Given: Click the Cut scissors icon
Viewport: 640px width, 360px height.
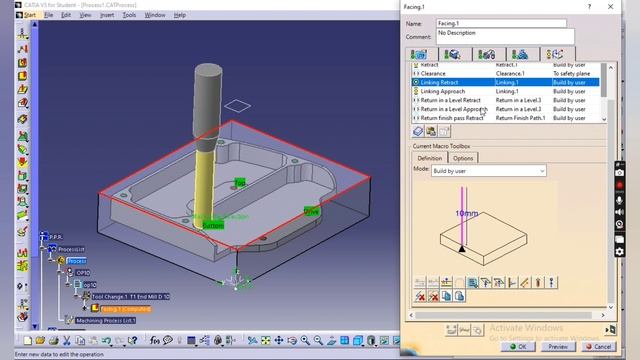Looking at the screenshot, I should [x=67, y=340].
